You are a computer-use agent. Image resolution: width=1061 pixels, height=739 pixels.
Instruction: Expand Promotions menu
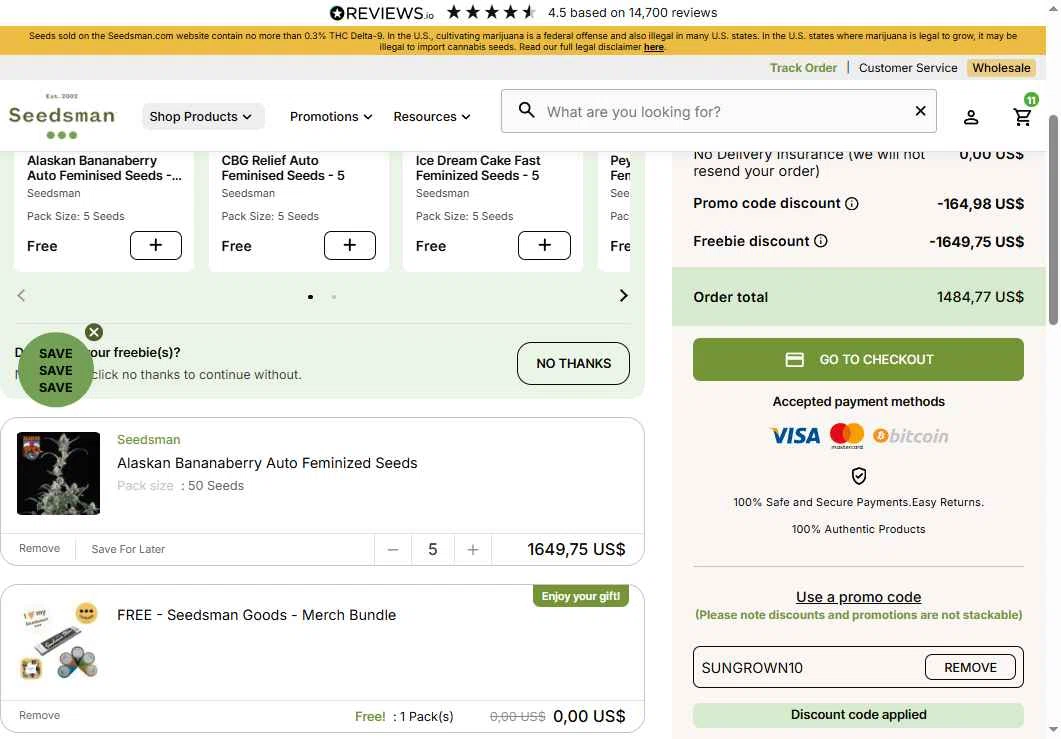tap(331, 116)
